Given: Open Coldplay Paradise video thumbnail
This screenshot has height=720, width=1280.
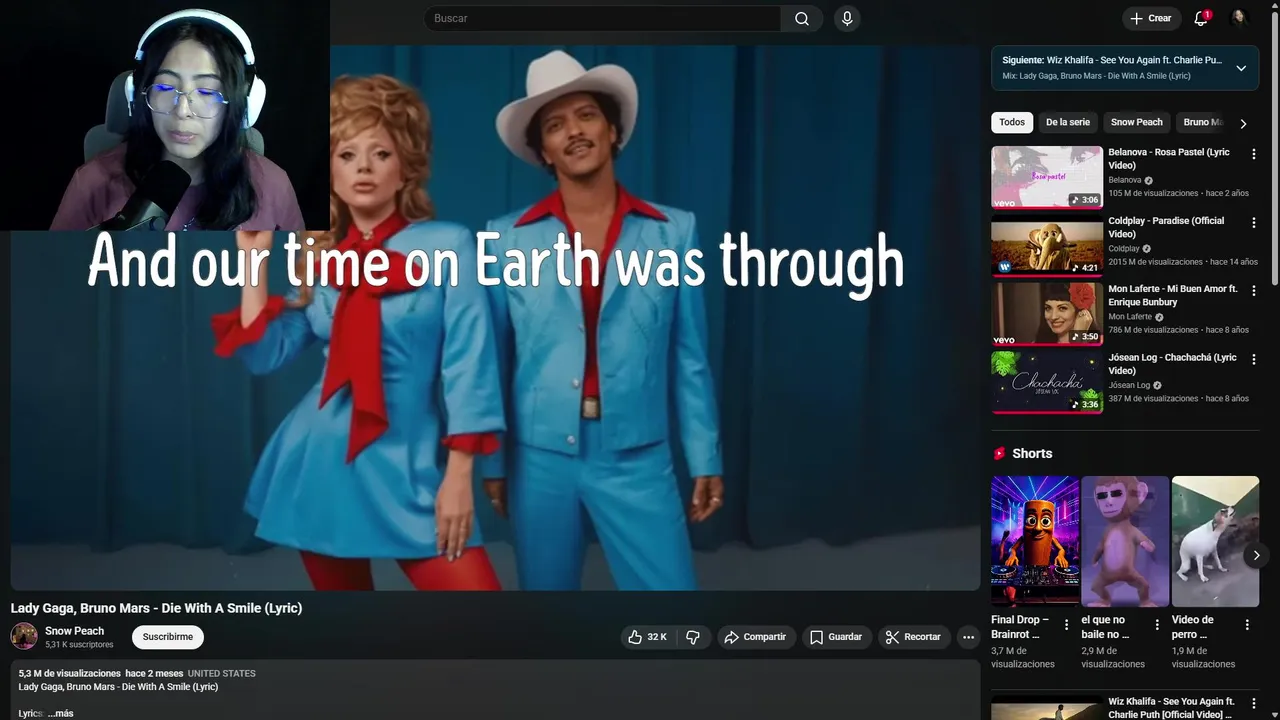Looking at the screenshot, I should (1047, 246).
